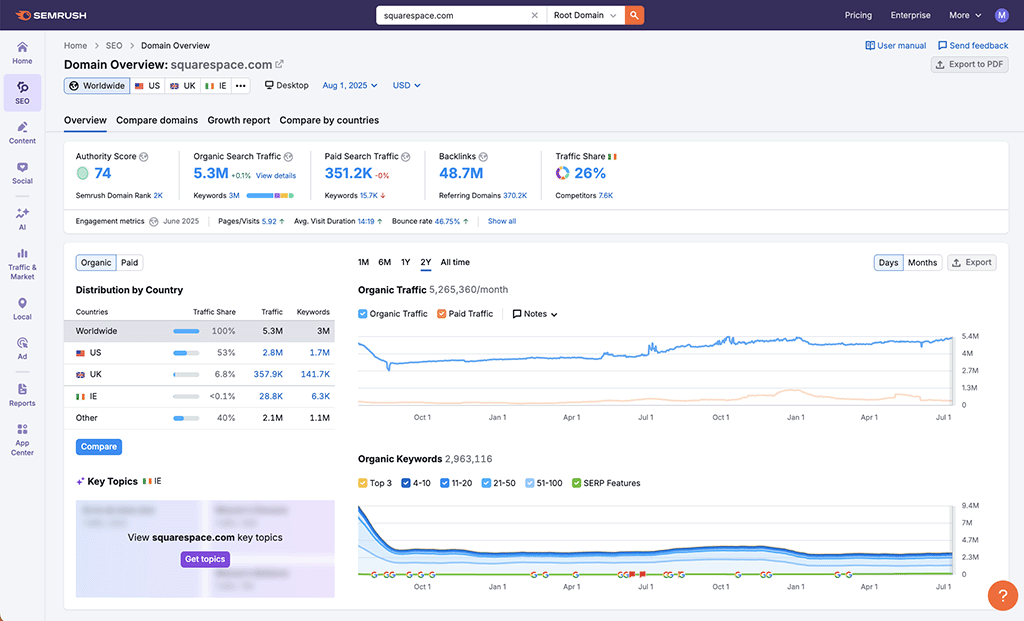
Task: Toggle the 51-100 keywords checkbox
Action: click(530, 483)
